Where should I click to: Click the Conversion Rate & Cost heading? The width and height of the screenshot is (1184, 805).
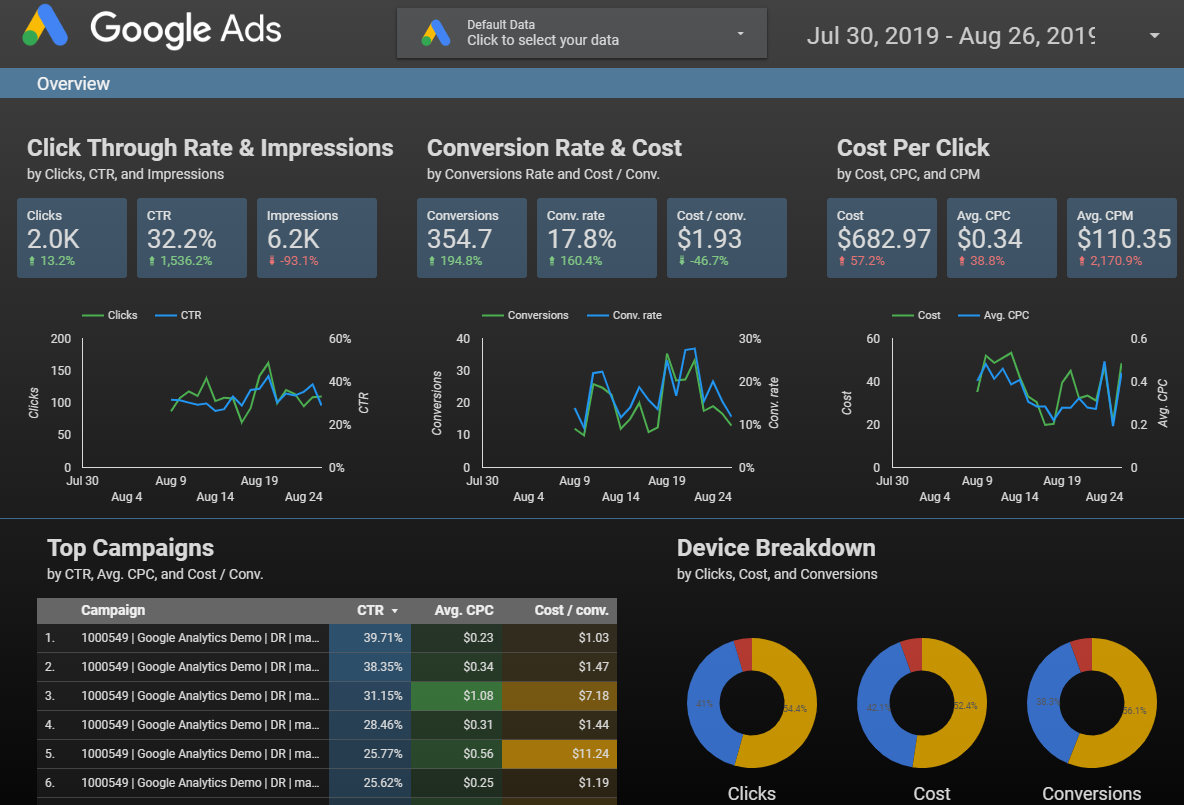[x=554, y=148]
